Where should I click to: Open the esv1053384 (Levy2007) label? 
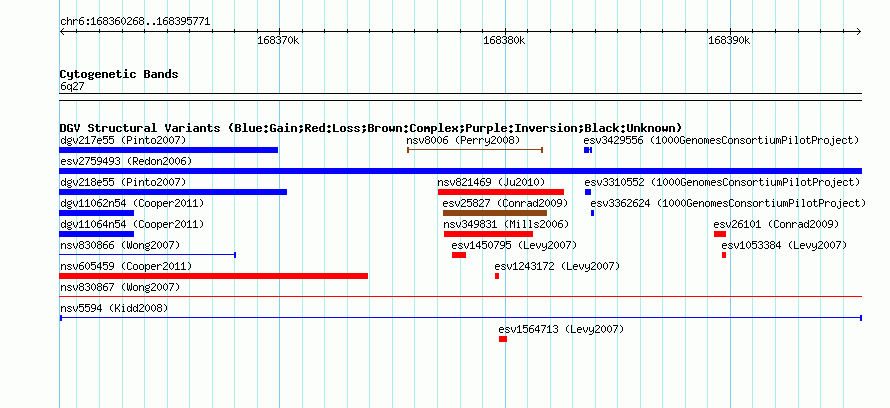click(784, 245)
